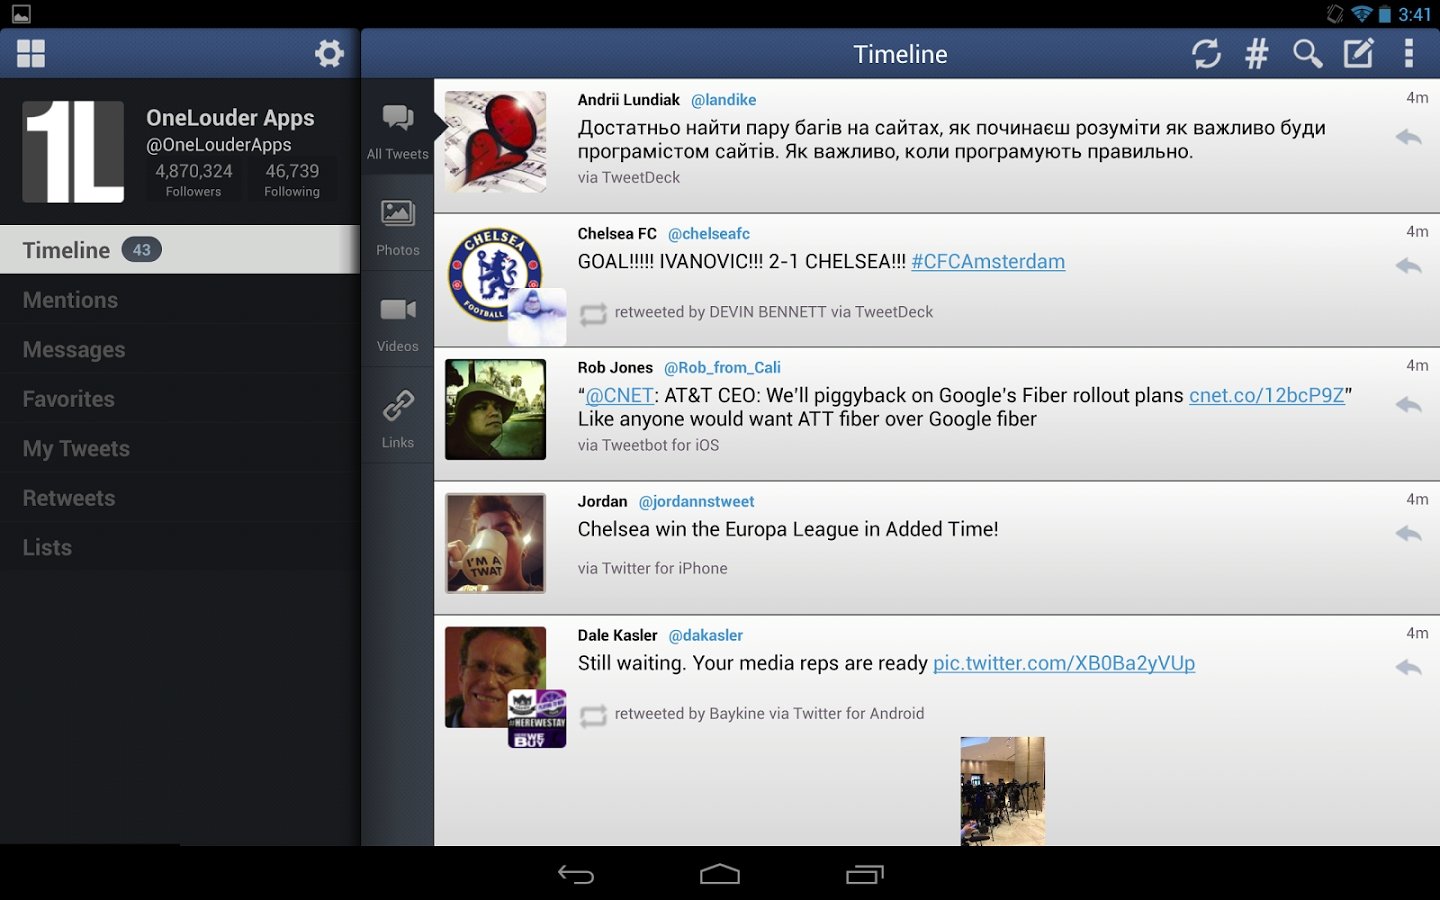This screenshot has width=1440, height=900.
Task: Open the attached media photo preview
Action: [x=1003, y=791]
